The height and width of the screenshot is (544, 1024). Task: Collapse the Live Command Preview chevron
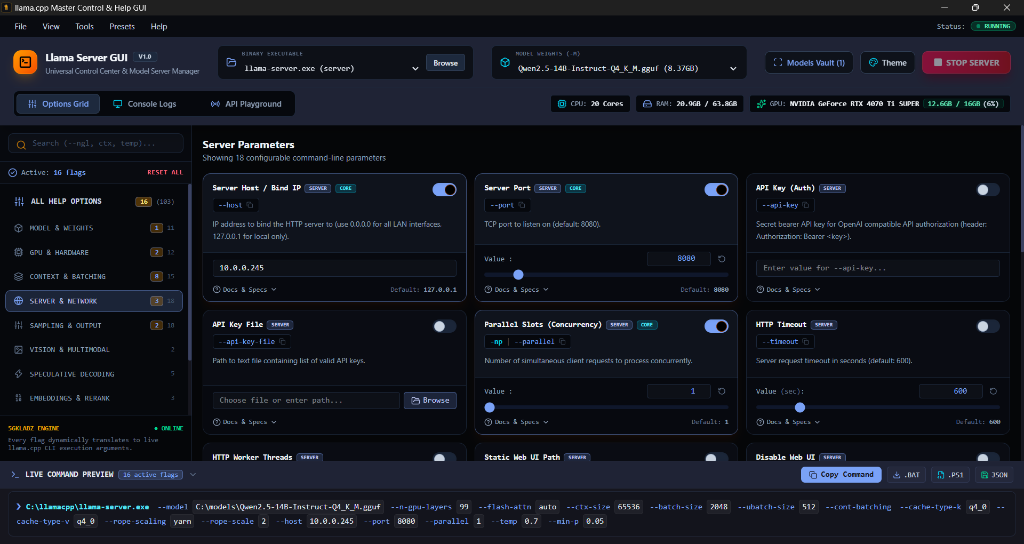[193, 475]
